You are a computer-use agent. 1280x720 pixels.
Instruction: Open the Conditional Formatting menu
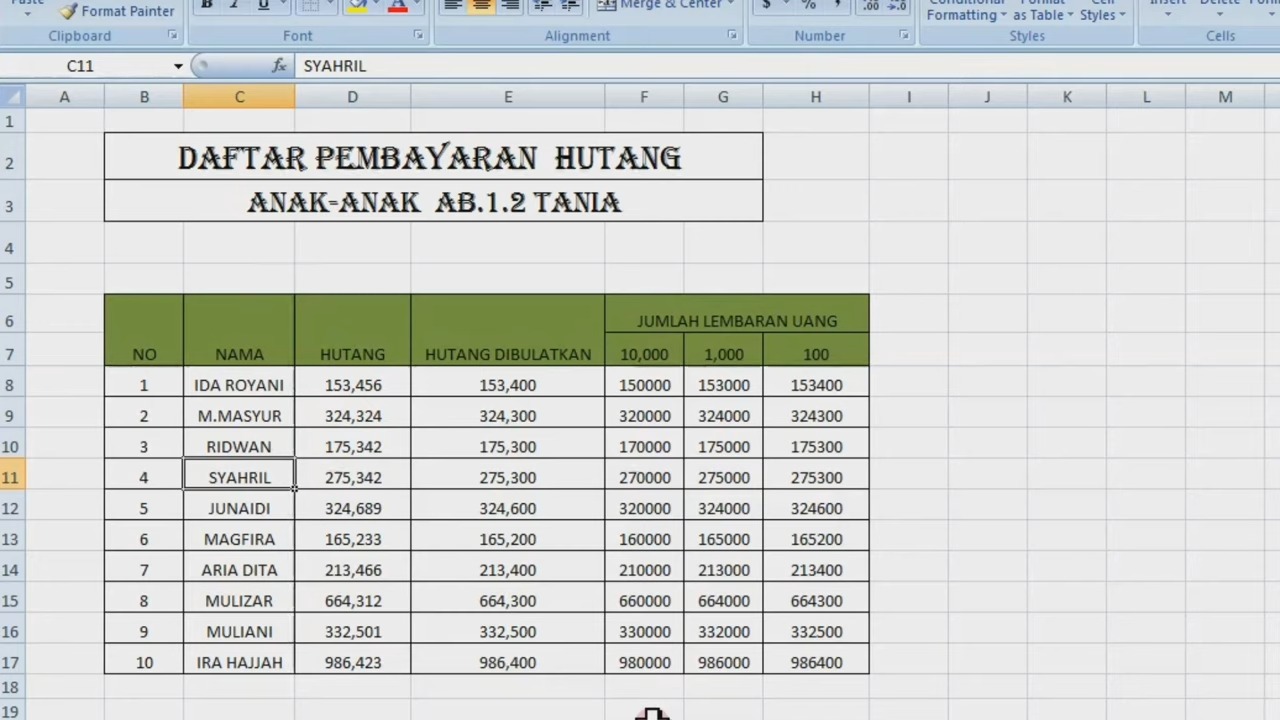tap(965, 11)
